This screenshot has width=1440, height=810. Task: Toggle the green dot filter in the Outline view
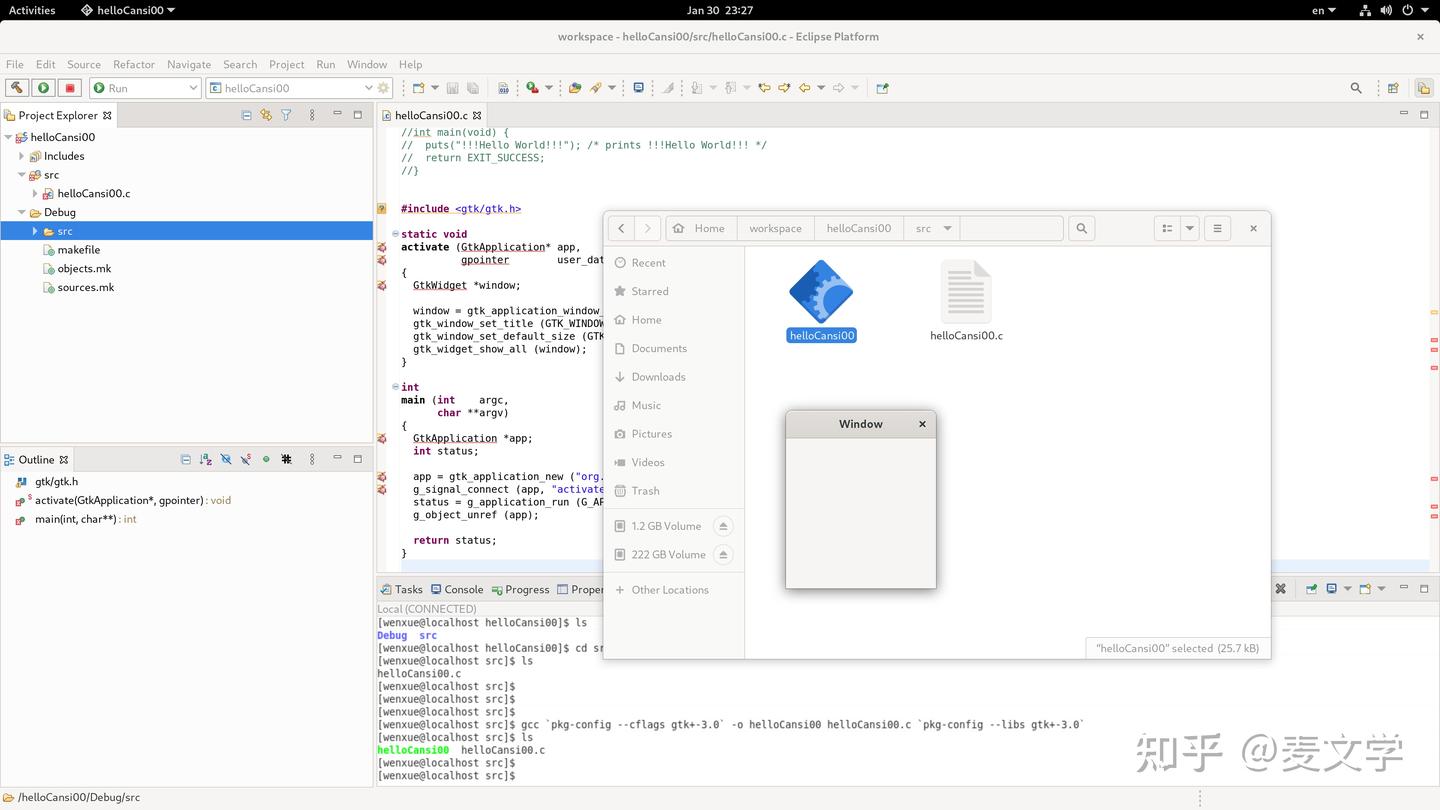tap(266, 460)
